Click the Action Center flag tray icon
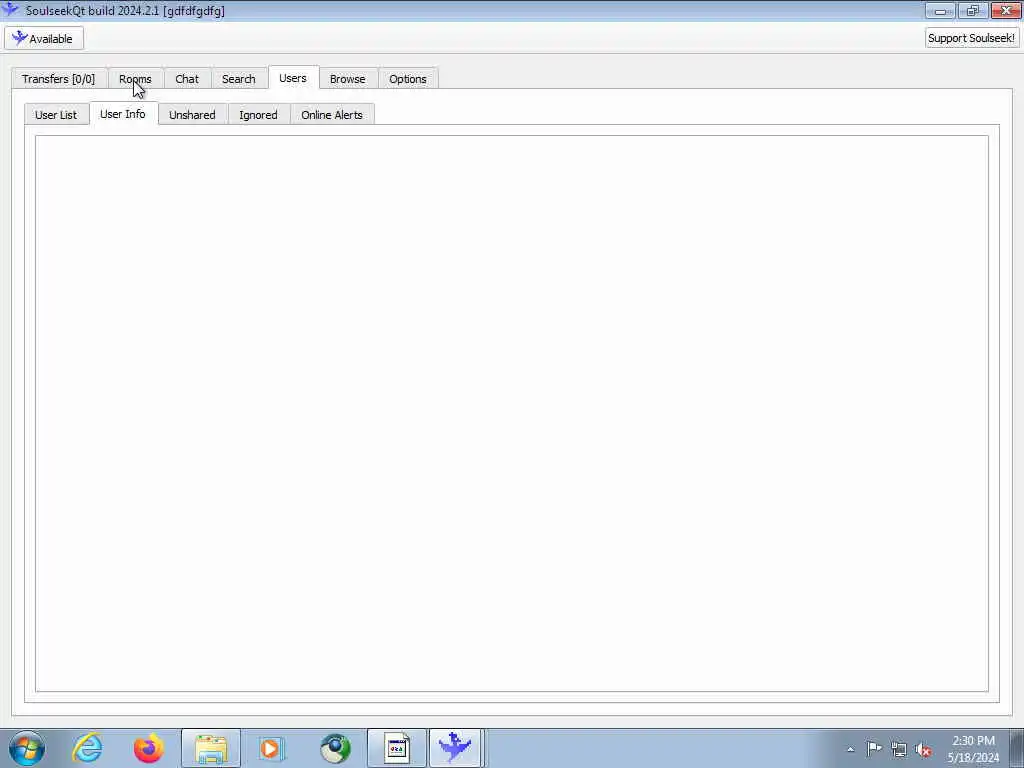This screenshot has height=768, width=1024. [874, 749]
